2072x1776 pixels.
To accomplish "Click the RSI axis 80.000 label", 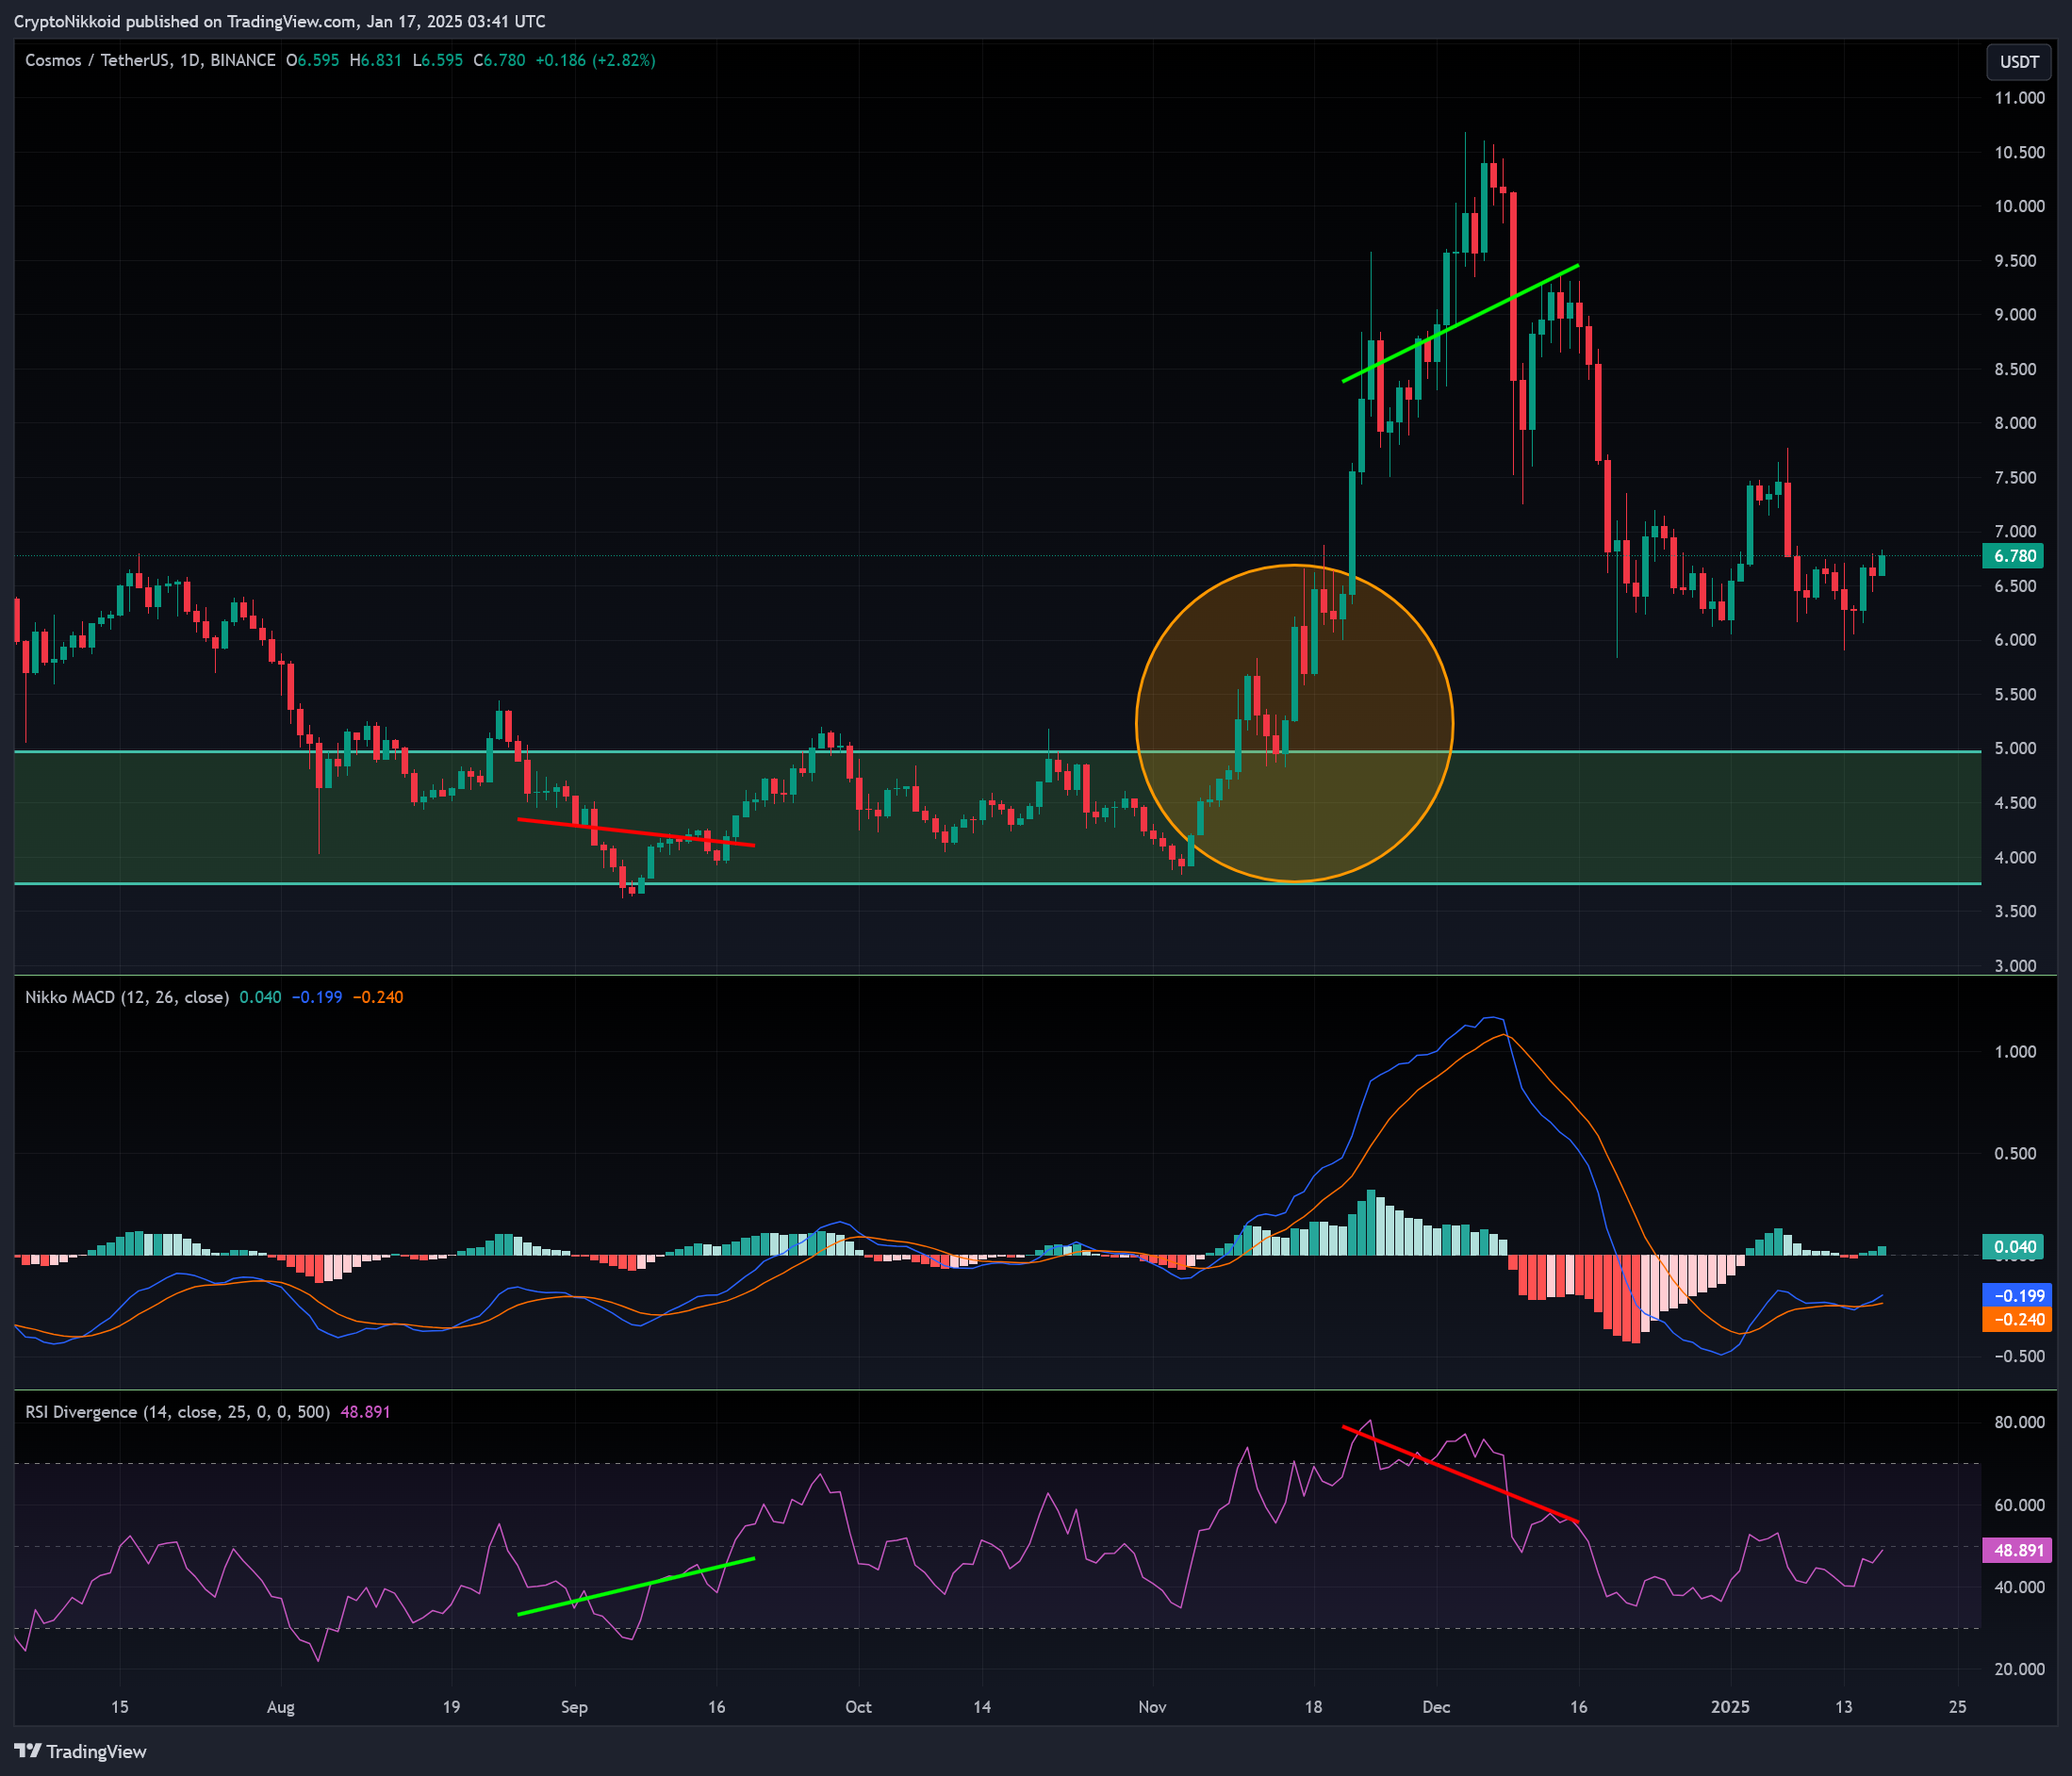I will click(2019, 1423).
